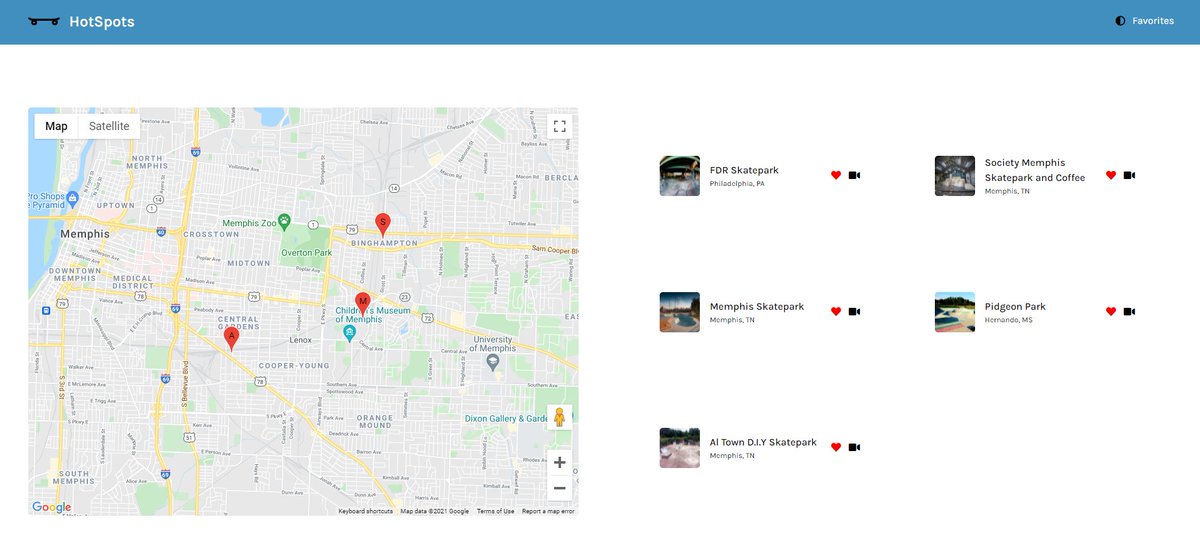Click the red A map marker
1200x556 pixels.
click(x=231, y=338)
